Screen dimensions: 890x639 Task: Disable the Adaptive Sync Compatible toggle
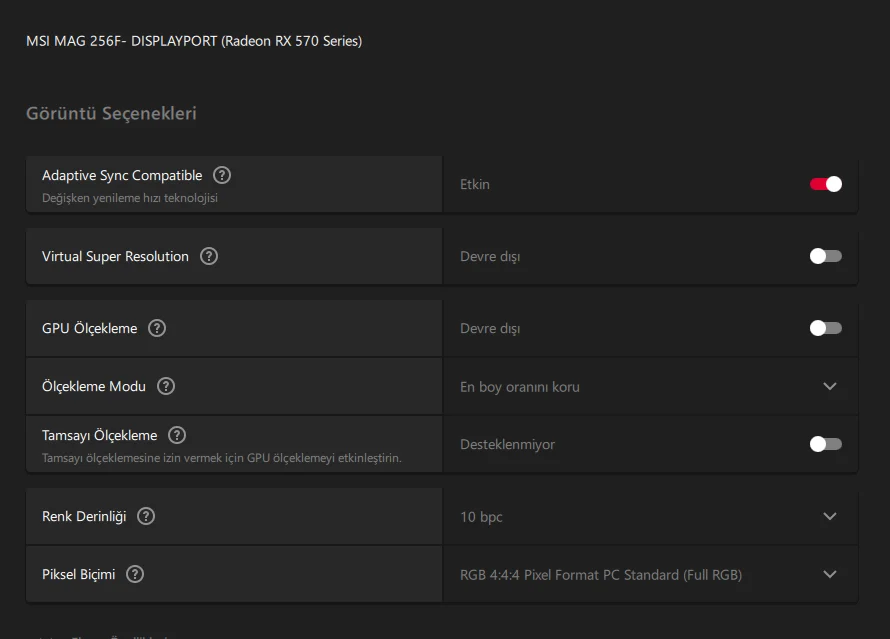[825, 184]
